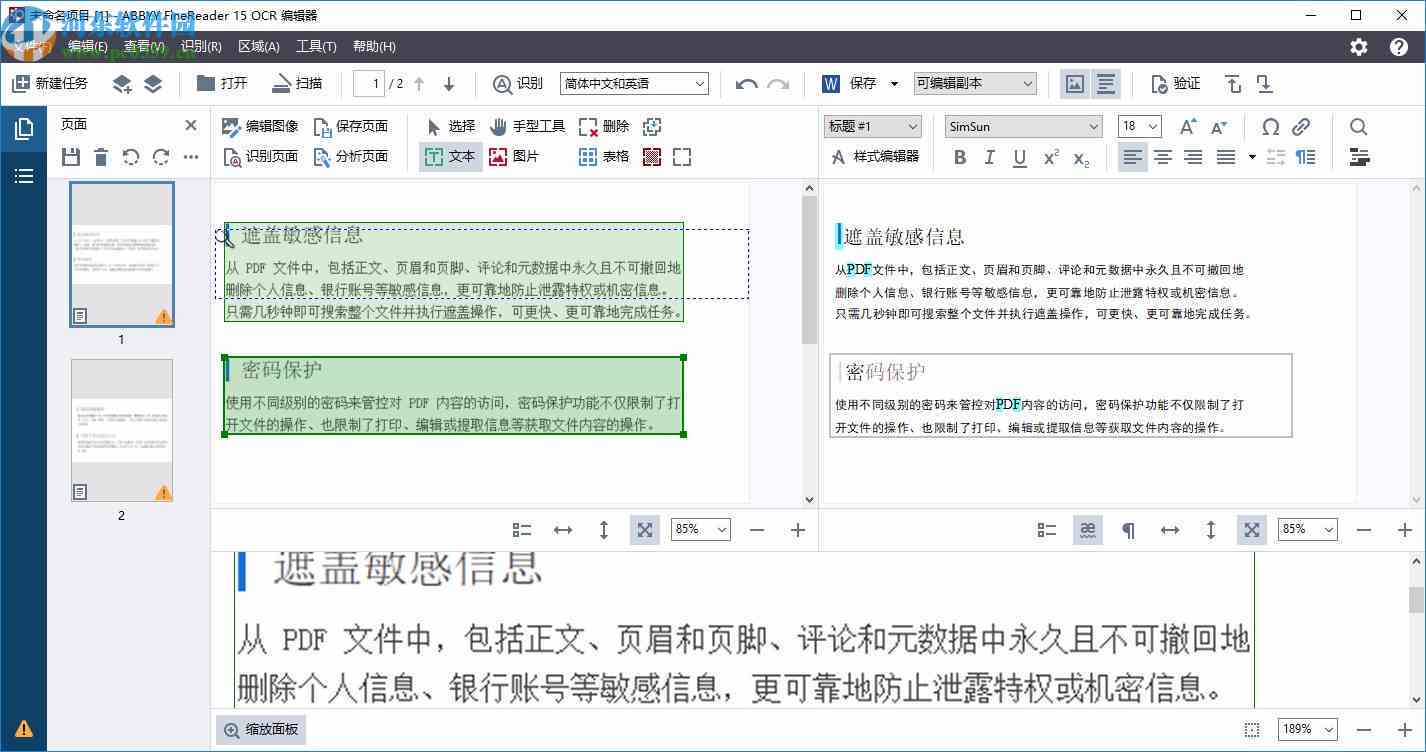Select the background picture area tool

652,157
